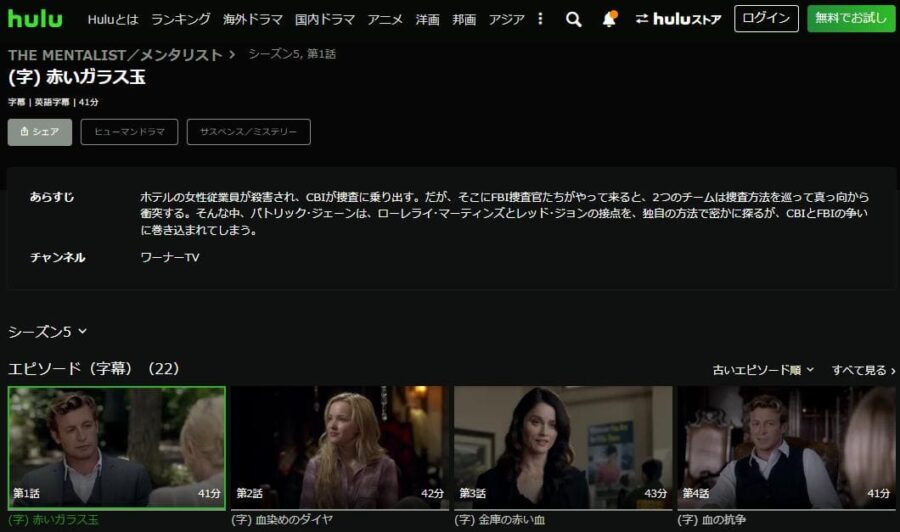Open the three-dot more menu
This screenshot has width=900, height=532.
[541, 19]
